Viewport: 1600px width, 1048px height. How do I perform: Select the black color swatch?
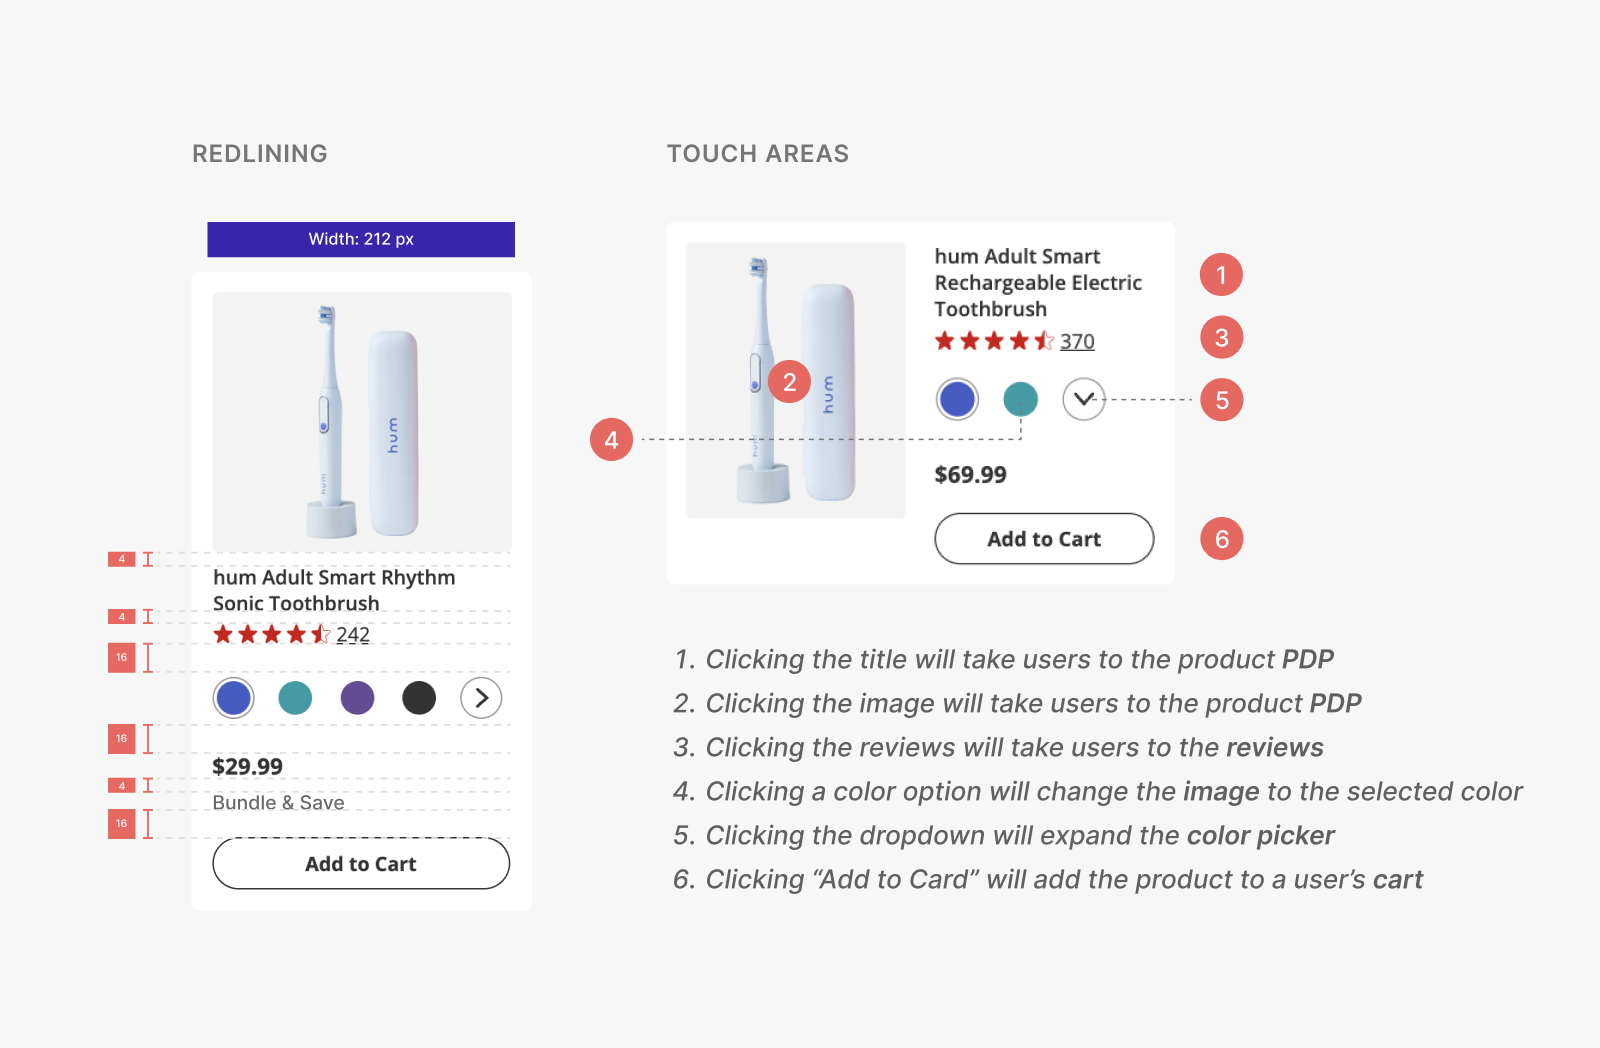(x=419, y=698)
